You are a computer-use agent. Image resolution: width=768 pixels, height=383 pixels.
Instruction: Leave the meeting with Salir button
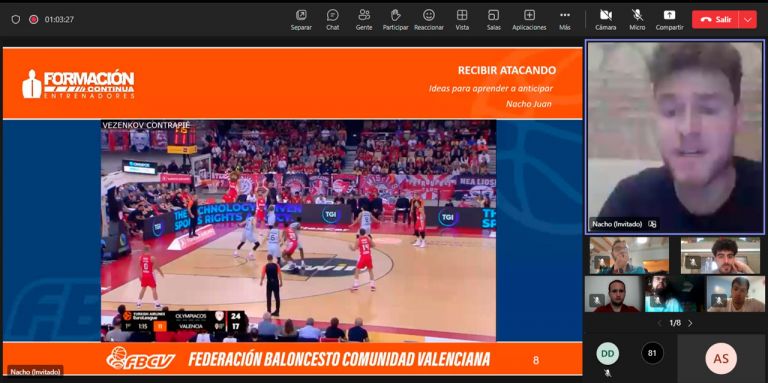point(716,20)
